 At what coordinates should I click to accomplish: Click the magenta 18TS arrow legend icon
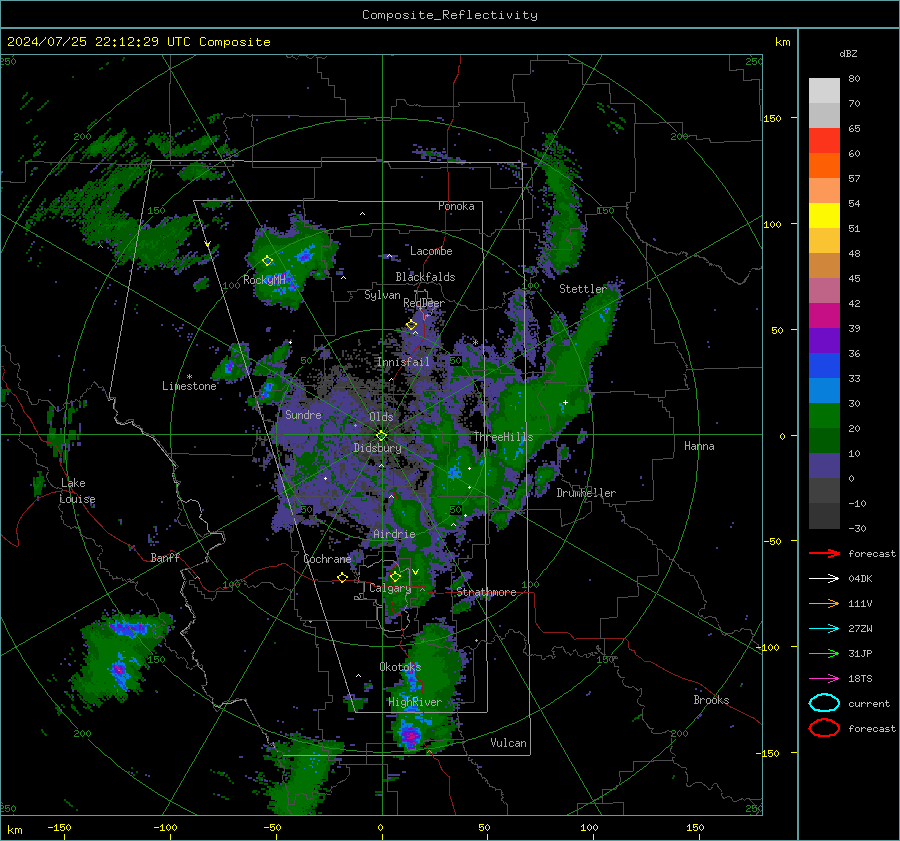(824, 679)
